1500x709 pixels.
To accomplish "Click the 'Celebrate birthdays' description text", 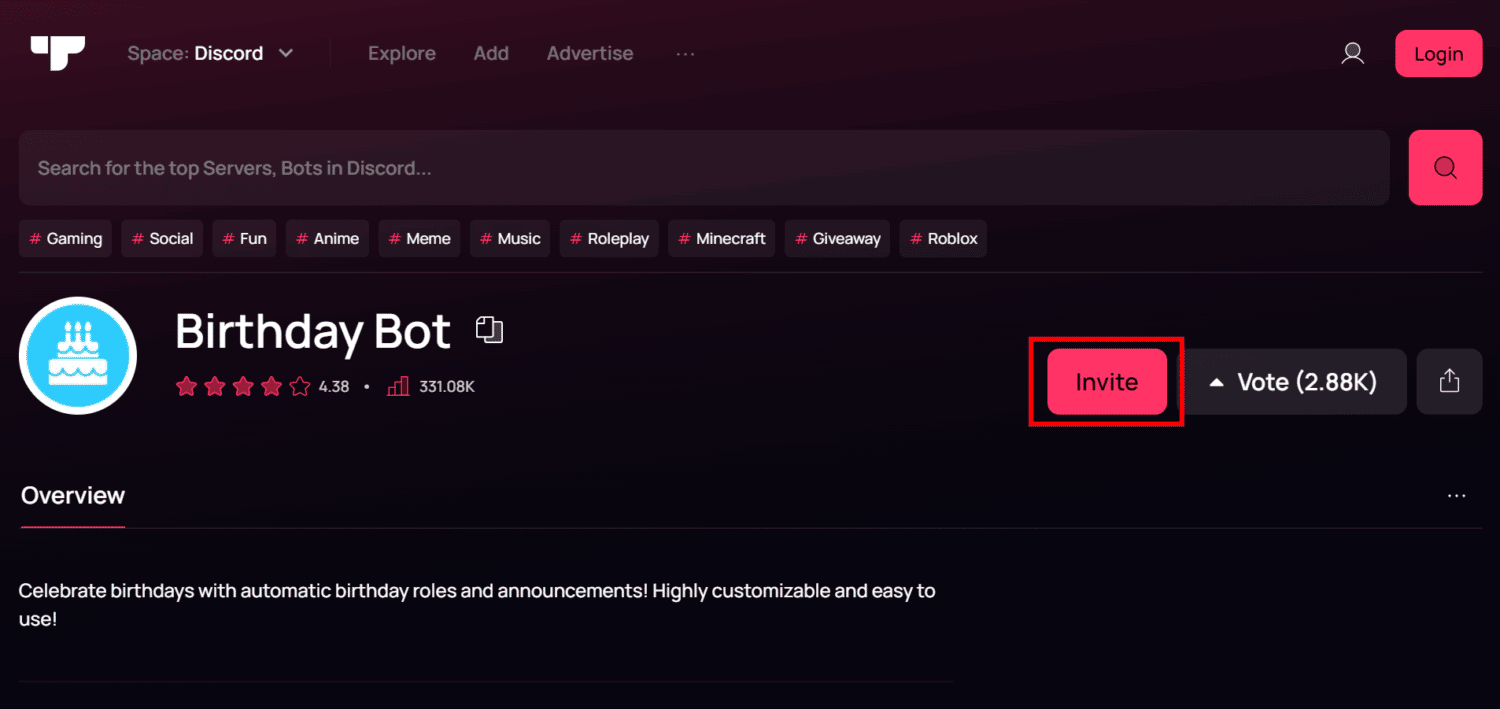I will (x=477, y=605).
